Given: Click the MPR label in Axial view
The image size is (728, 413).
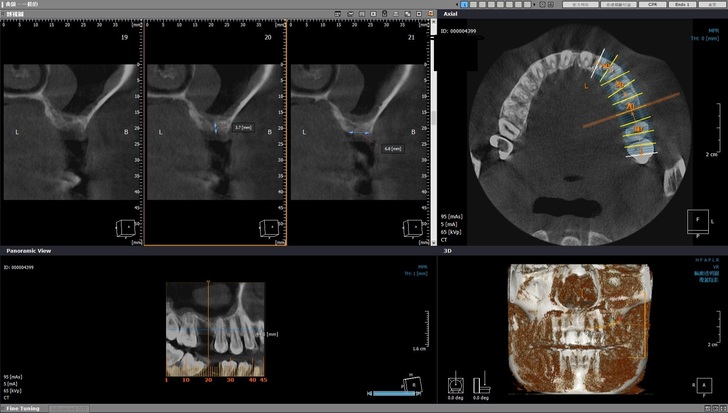Looking at the screenshot, I should point(714,31).
